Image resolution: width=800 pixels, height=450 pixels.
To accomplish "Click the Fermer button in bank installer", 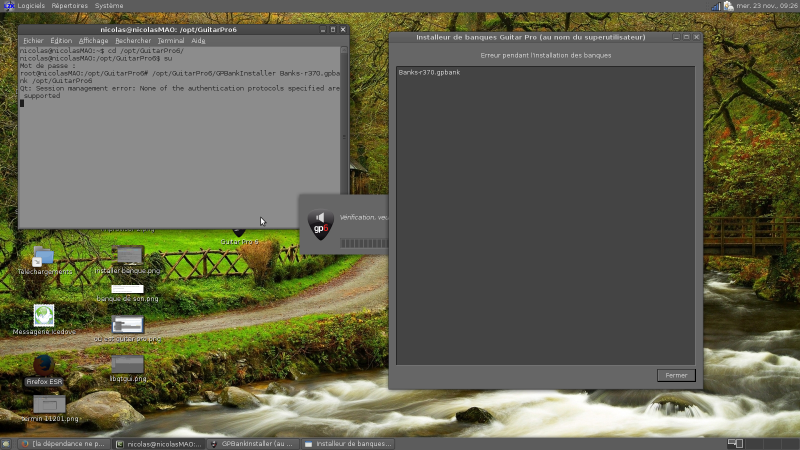I will (x=676, y=376).
